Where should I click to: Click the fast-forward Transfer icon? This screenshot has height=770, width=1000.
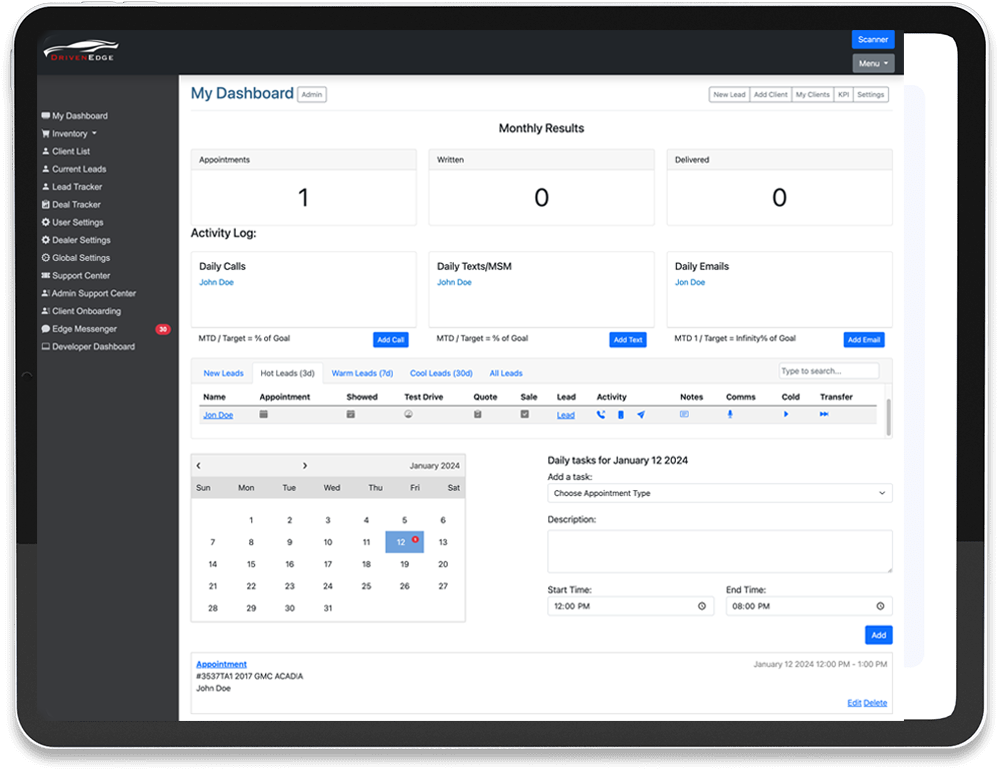pyautogui.click(x=824, y=414)
